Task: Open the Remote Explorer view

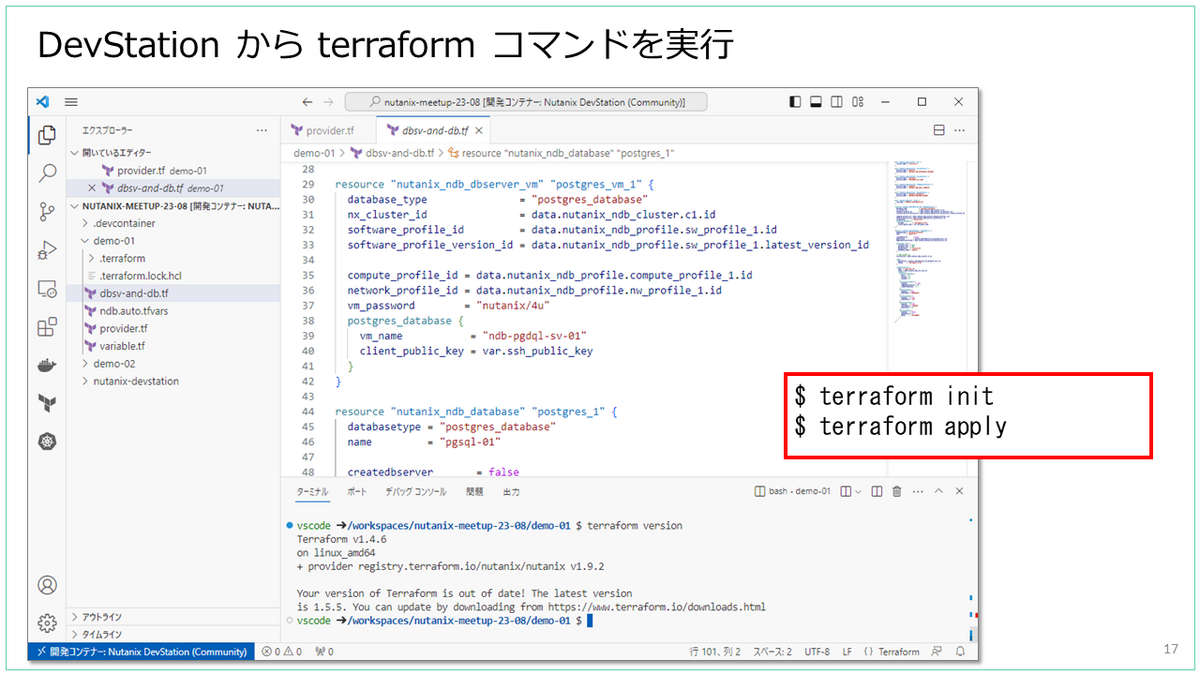Action: coord(46,289)
